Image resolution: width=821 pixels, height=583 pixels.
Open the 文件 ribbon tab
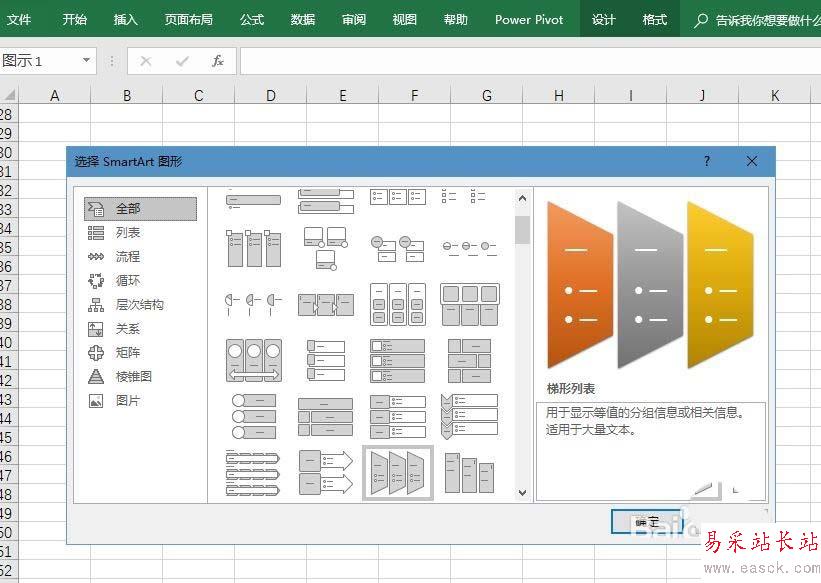19,19
